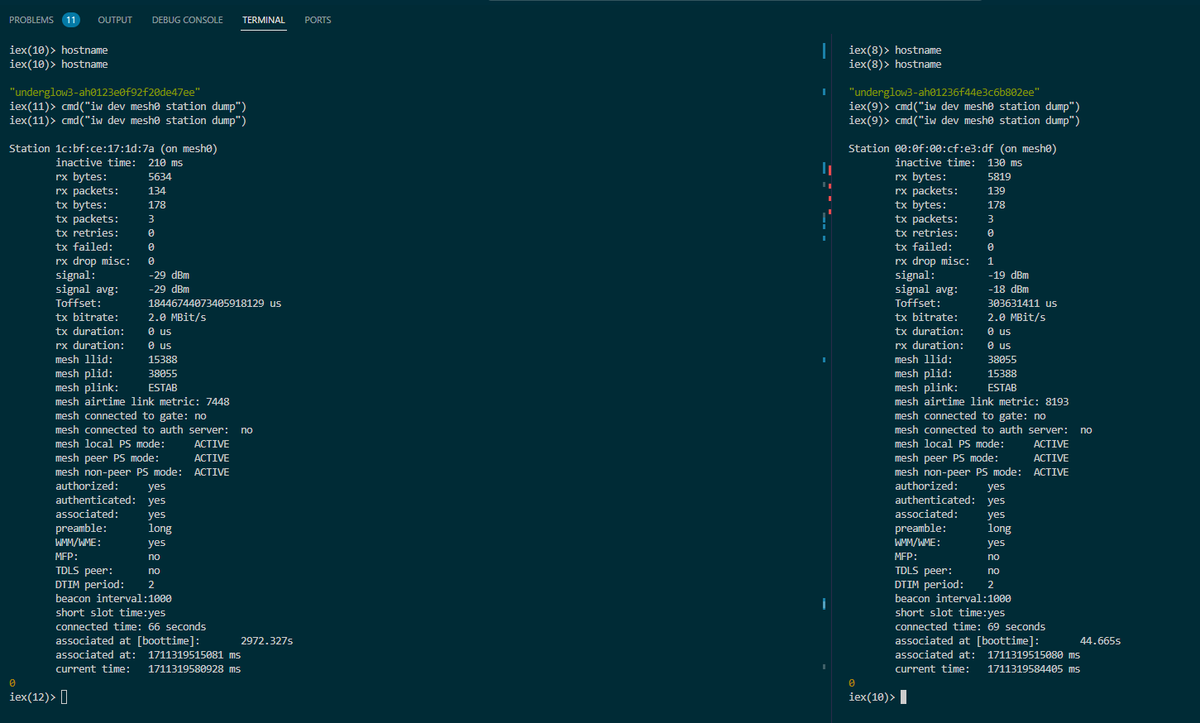Click rx packets value 139
1200x723 pixels.
(996, 190)
